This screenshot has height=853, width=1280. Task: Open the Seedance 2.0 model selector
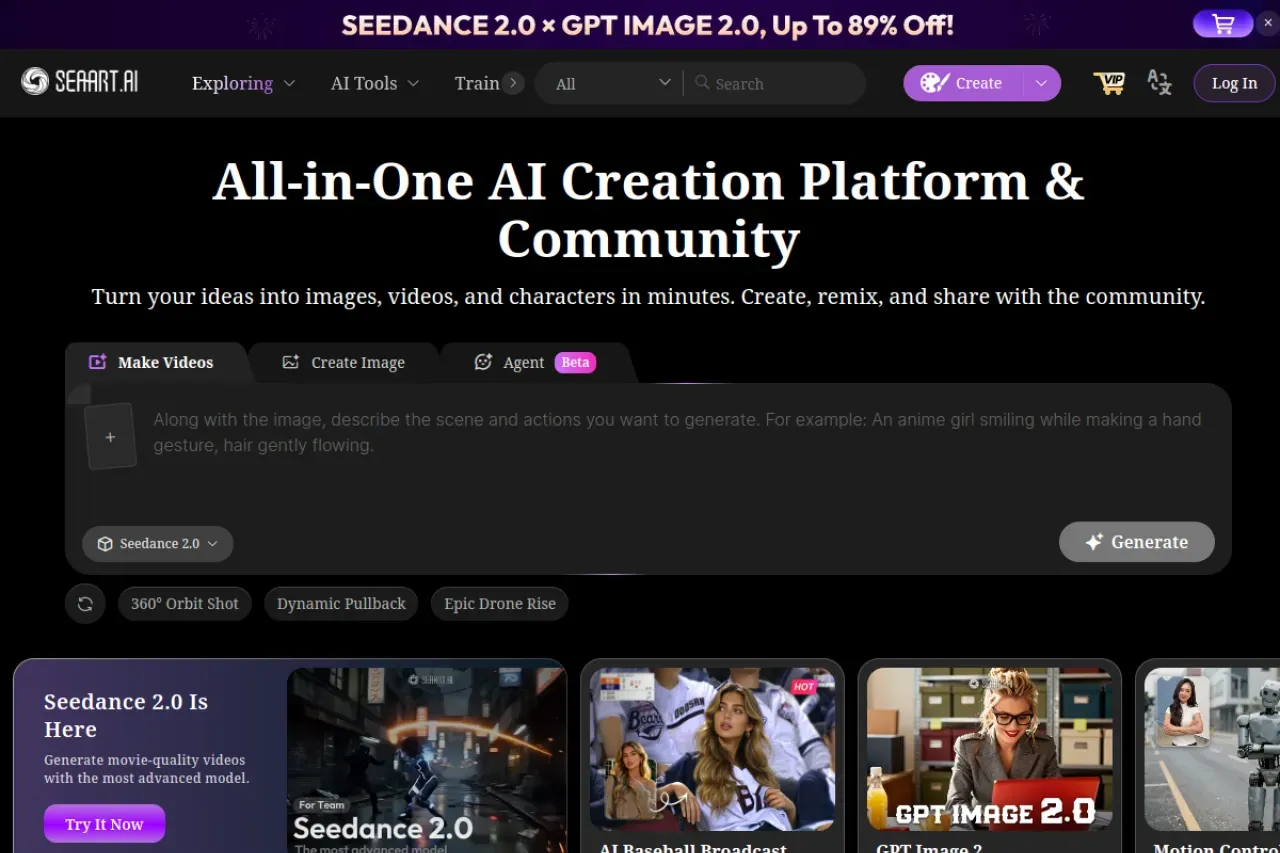[158, 544]
